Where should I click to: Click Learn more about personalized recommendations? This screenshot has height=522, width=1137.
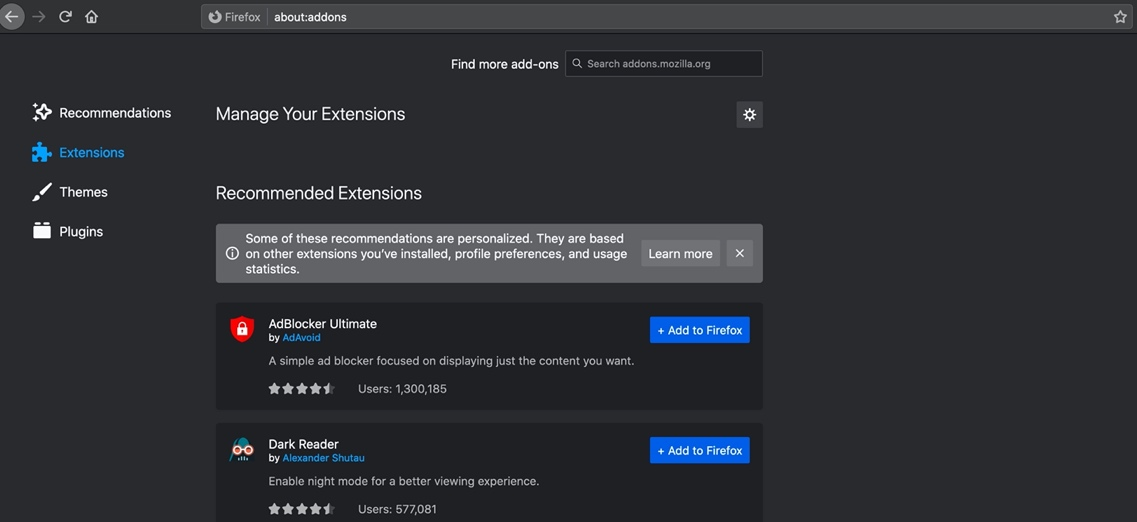click(680, 254)
